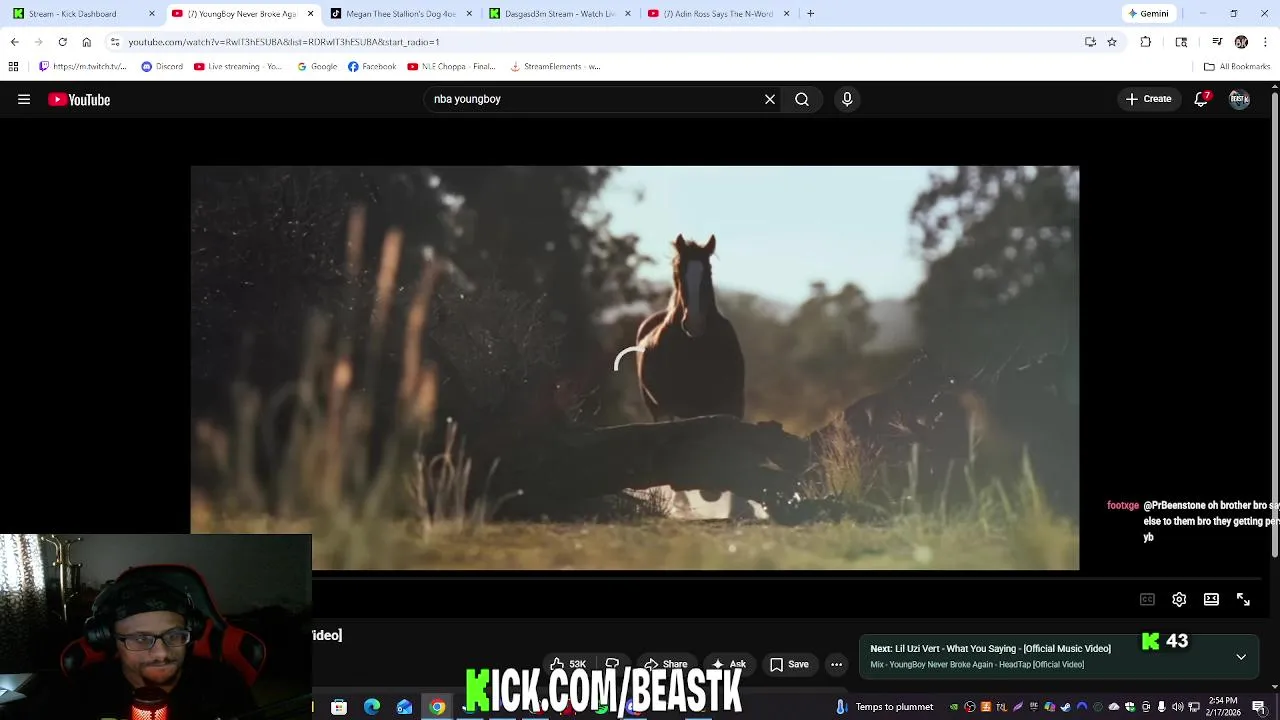Screen dimensions: 1280x720
Task: Open the twitch.tv bookmark
Action: [x=82, y=66]
